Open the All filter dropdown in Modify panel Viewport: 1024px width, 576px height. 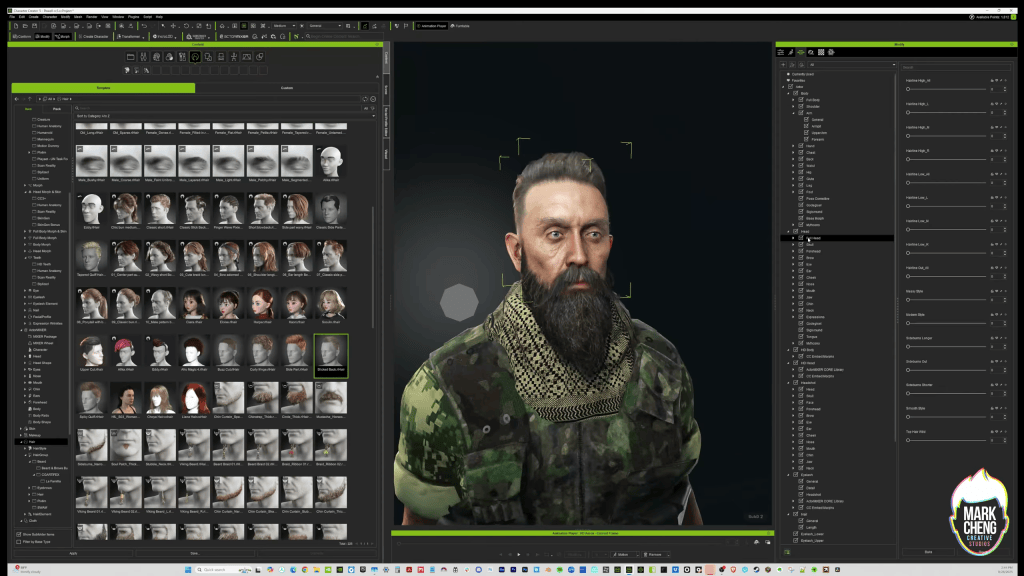pyautogui.click(x=852, y=65)
